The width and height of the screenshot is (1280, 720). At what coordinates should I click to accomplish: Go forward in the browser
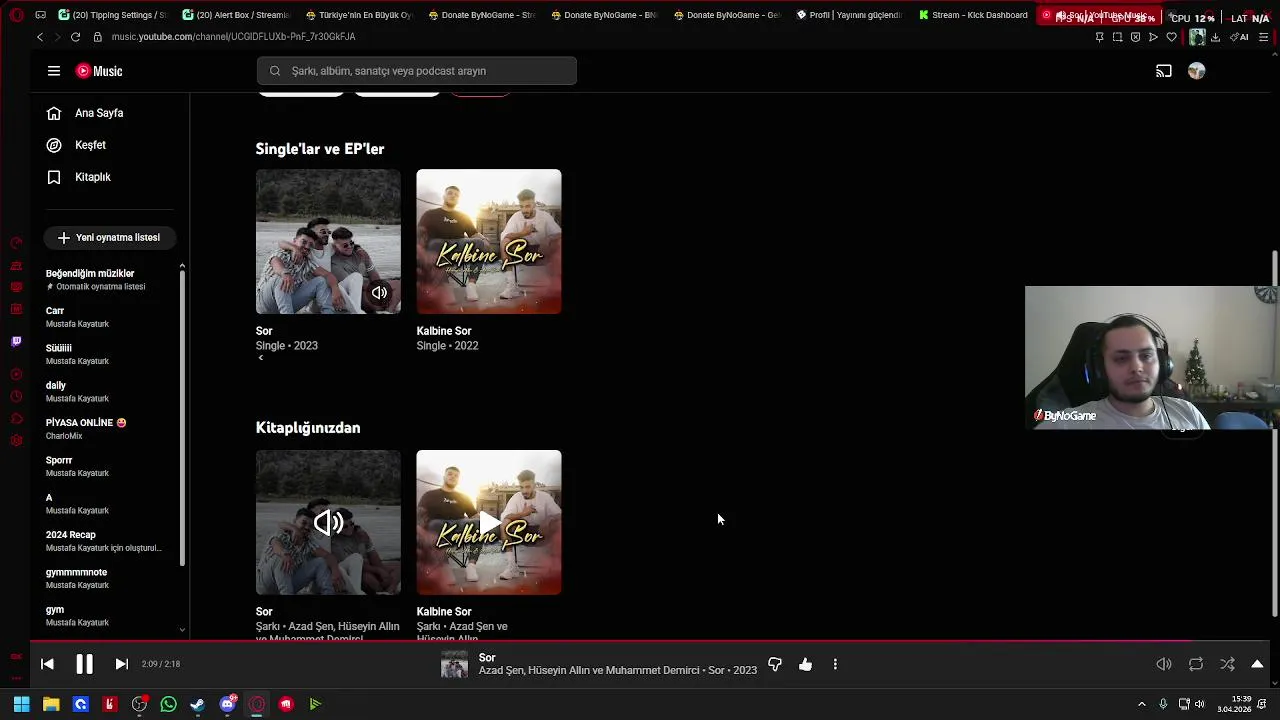click(57, 37)
